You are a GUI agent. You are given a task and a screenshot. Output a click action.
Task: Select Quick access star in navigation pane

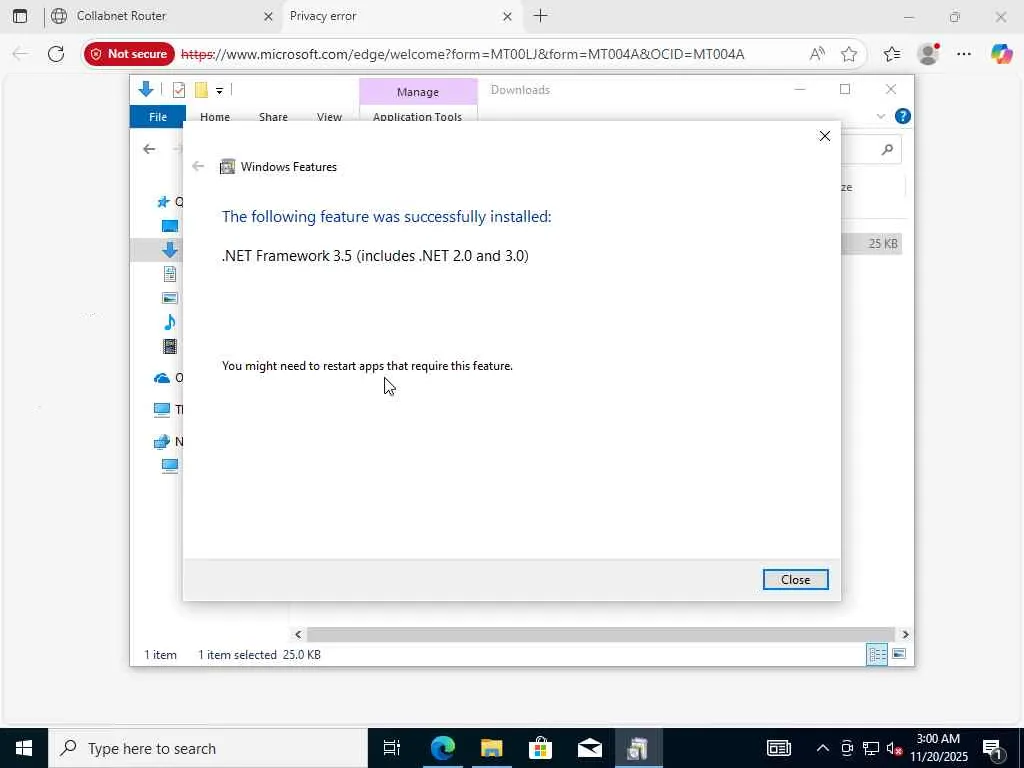[163, 202]
